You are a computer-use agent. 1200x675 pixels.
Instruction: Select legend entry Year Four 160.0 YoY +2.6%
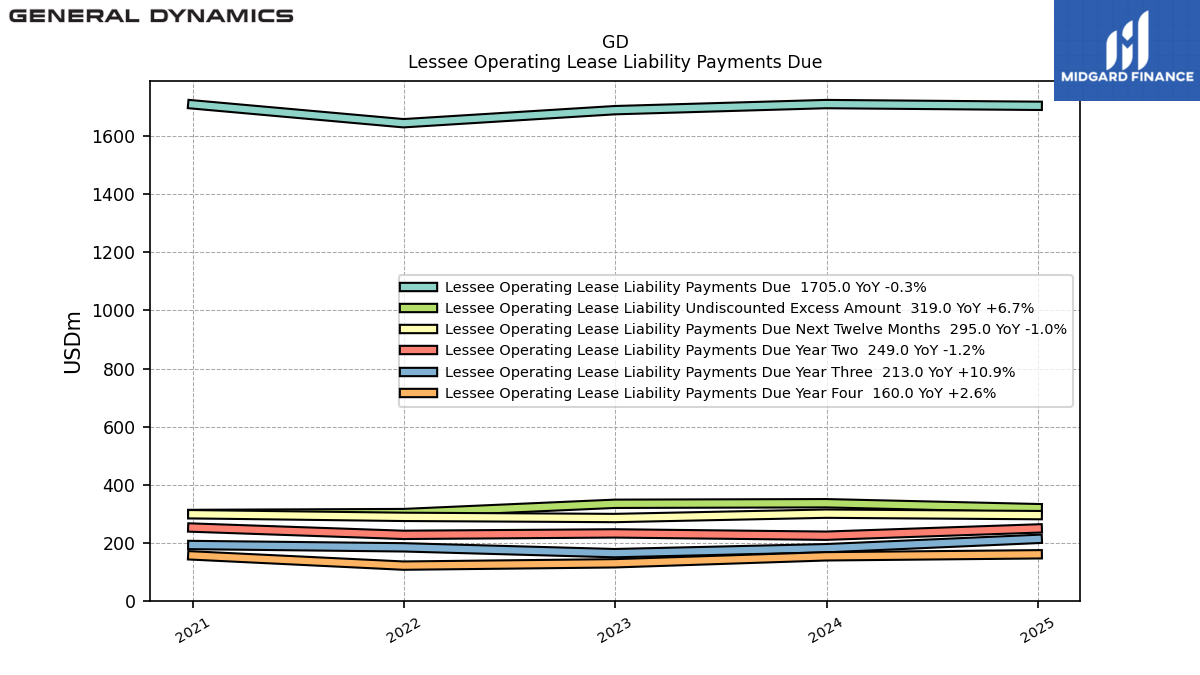click(x=721, y=393)
